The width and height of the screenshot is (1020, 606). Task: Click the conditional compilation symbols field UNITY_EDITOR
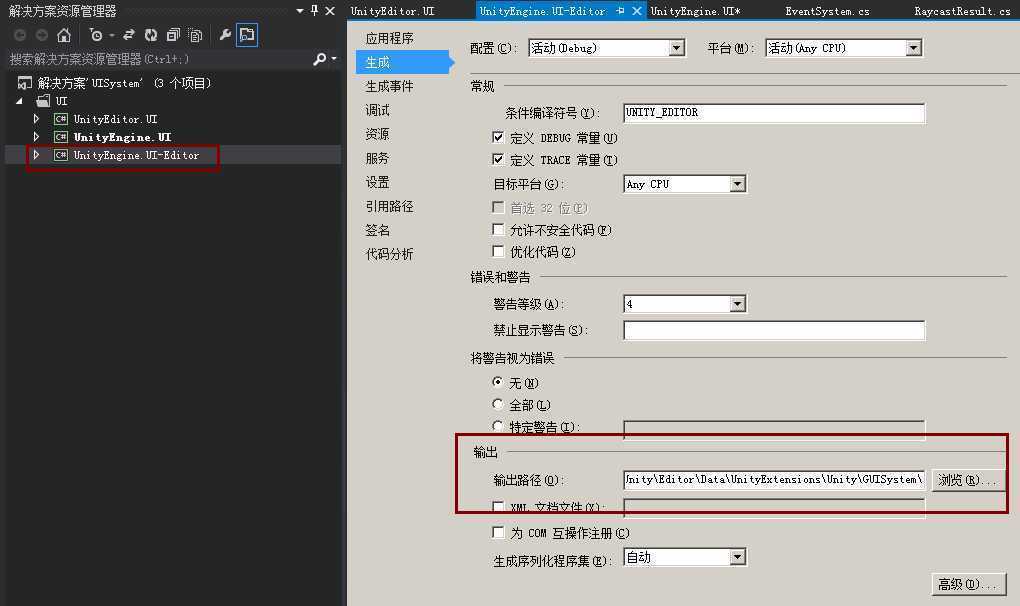tap(773, 112)
